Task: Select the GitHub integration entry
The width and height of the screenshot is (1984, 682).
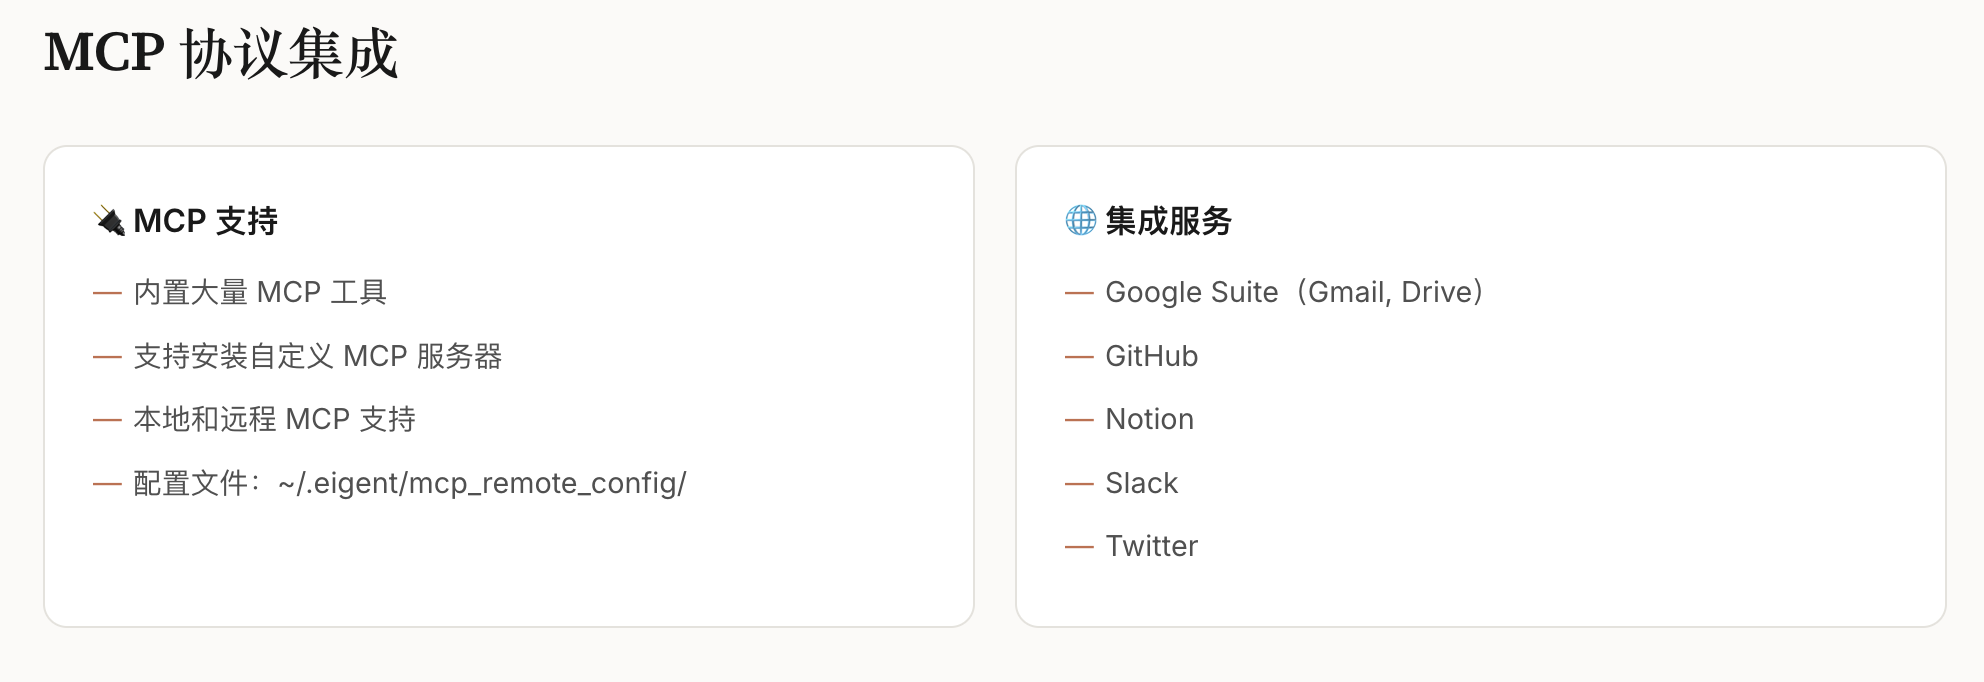Action: pos(1152,356)
